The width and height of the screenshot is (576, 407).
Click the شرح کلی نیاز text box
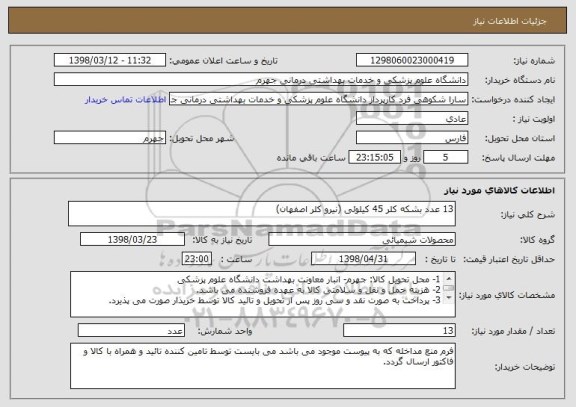pyautogui.click(x=262, y=214)
